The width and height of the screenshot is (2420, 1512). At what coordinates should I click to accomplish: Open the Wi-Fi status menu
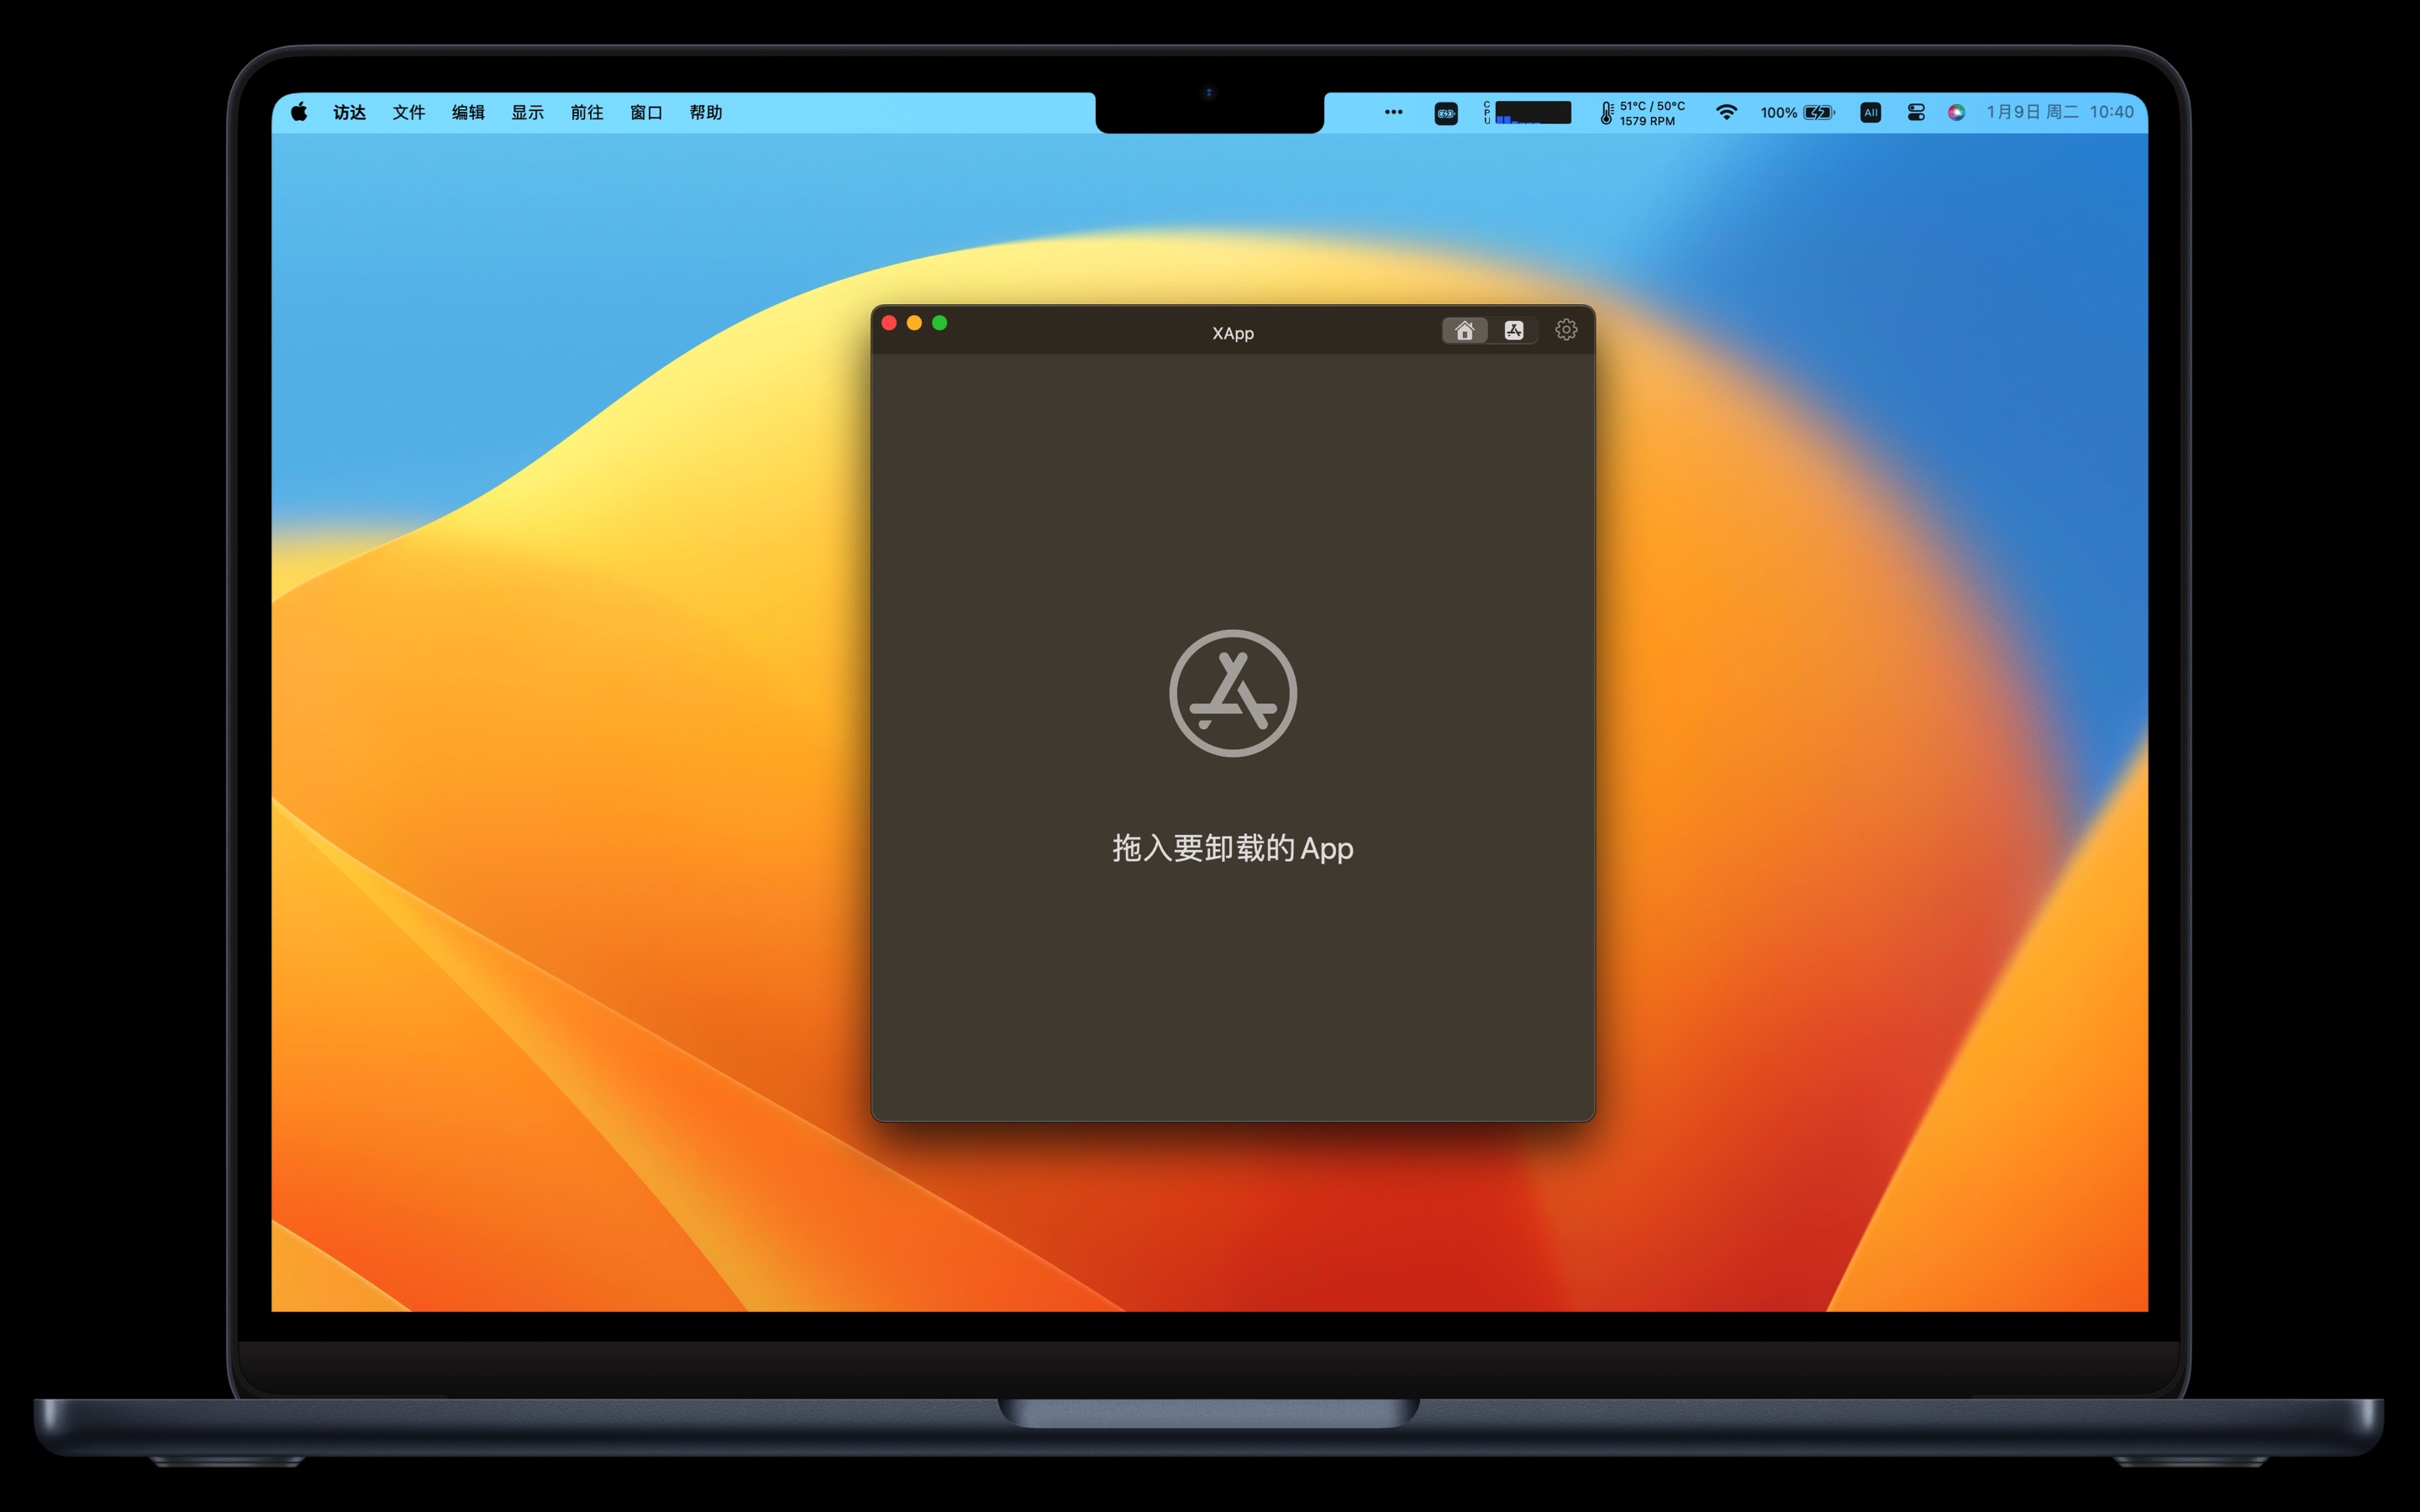(1725, 113)
